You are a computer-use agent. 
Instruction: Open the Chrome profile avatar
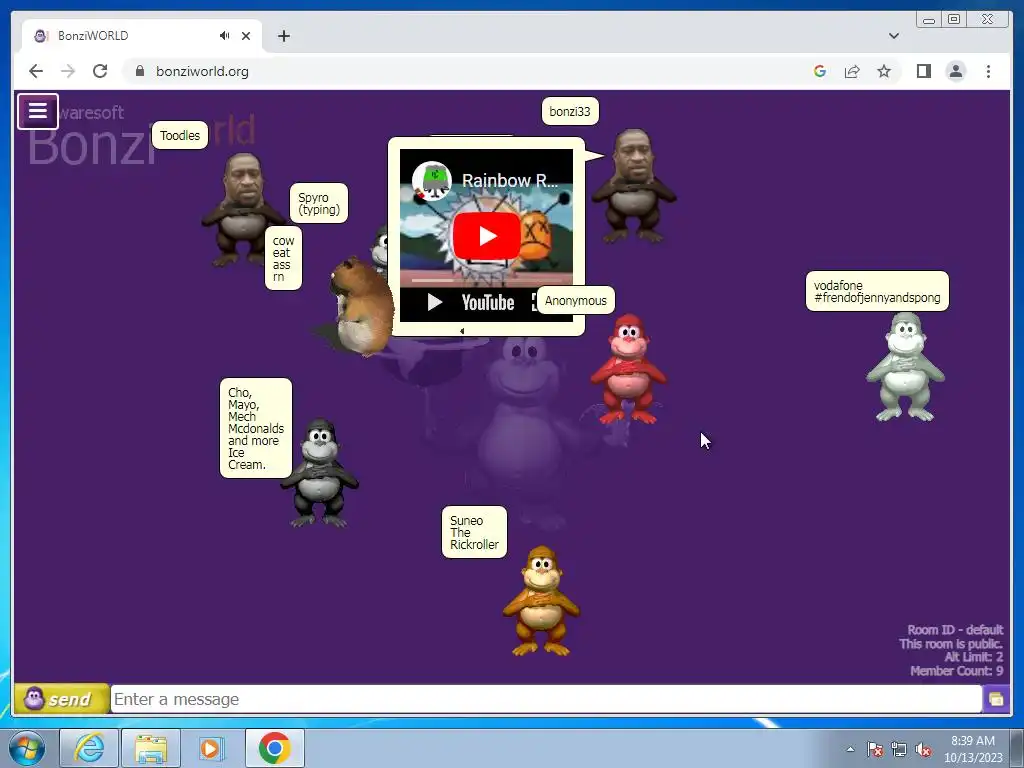[x=955, y=71]
